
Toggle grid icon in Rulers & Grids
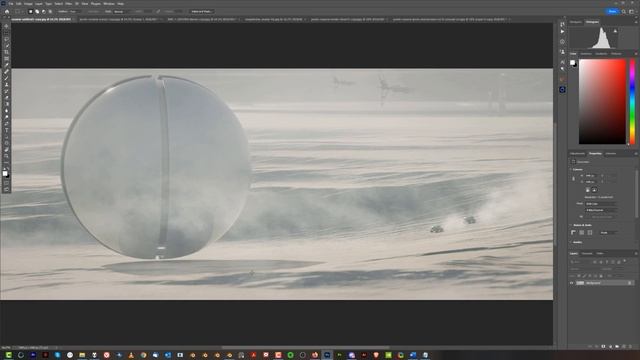coord(582,232)
